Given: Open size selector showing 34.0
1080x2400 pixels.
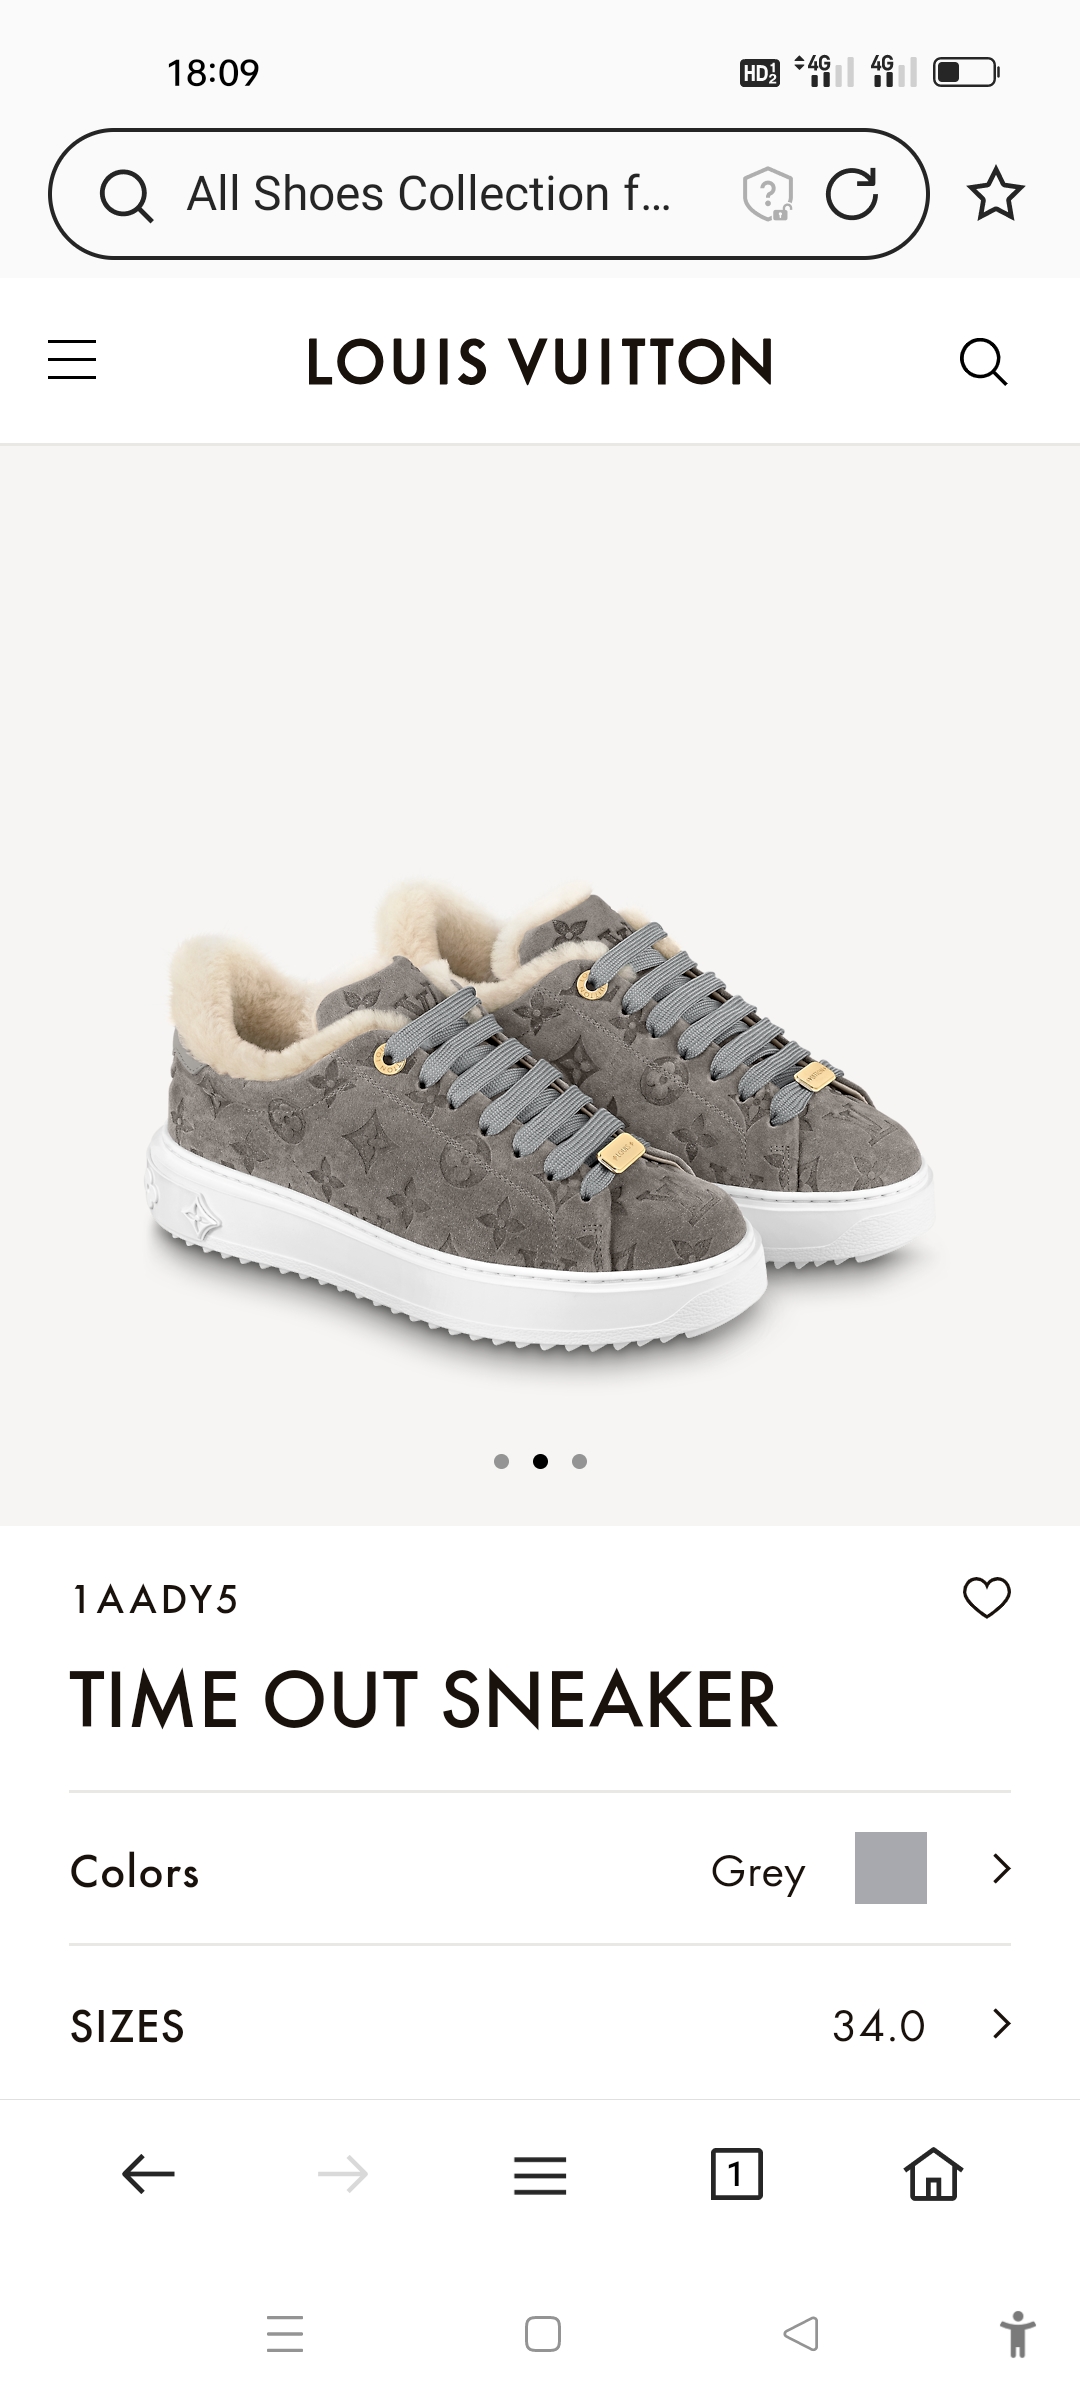Looking at the screenshot, I should click(x=540, y=2025).
